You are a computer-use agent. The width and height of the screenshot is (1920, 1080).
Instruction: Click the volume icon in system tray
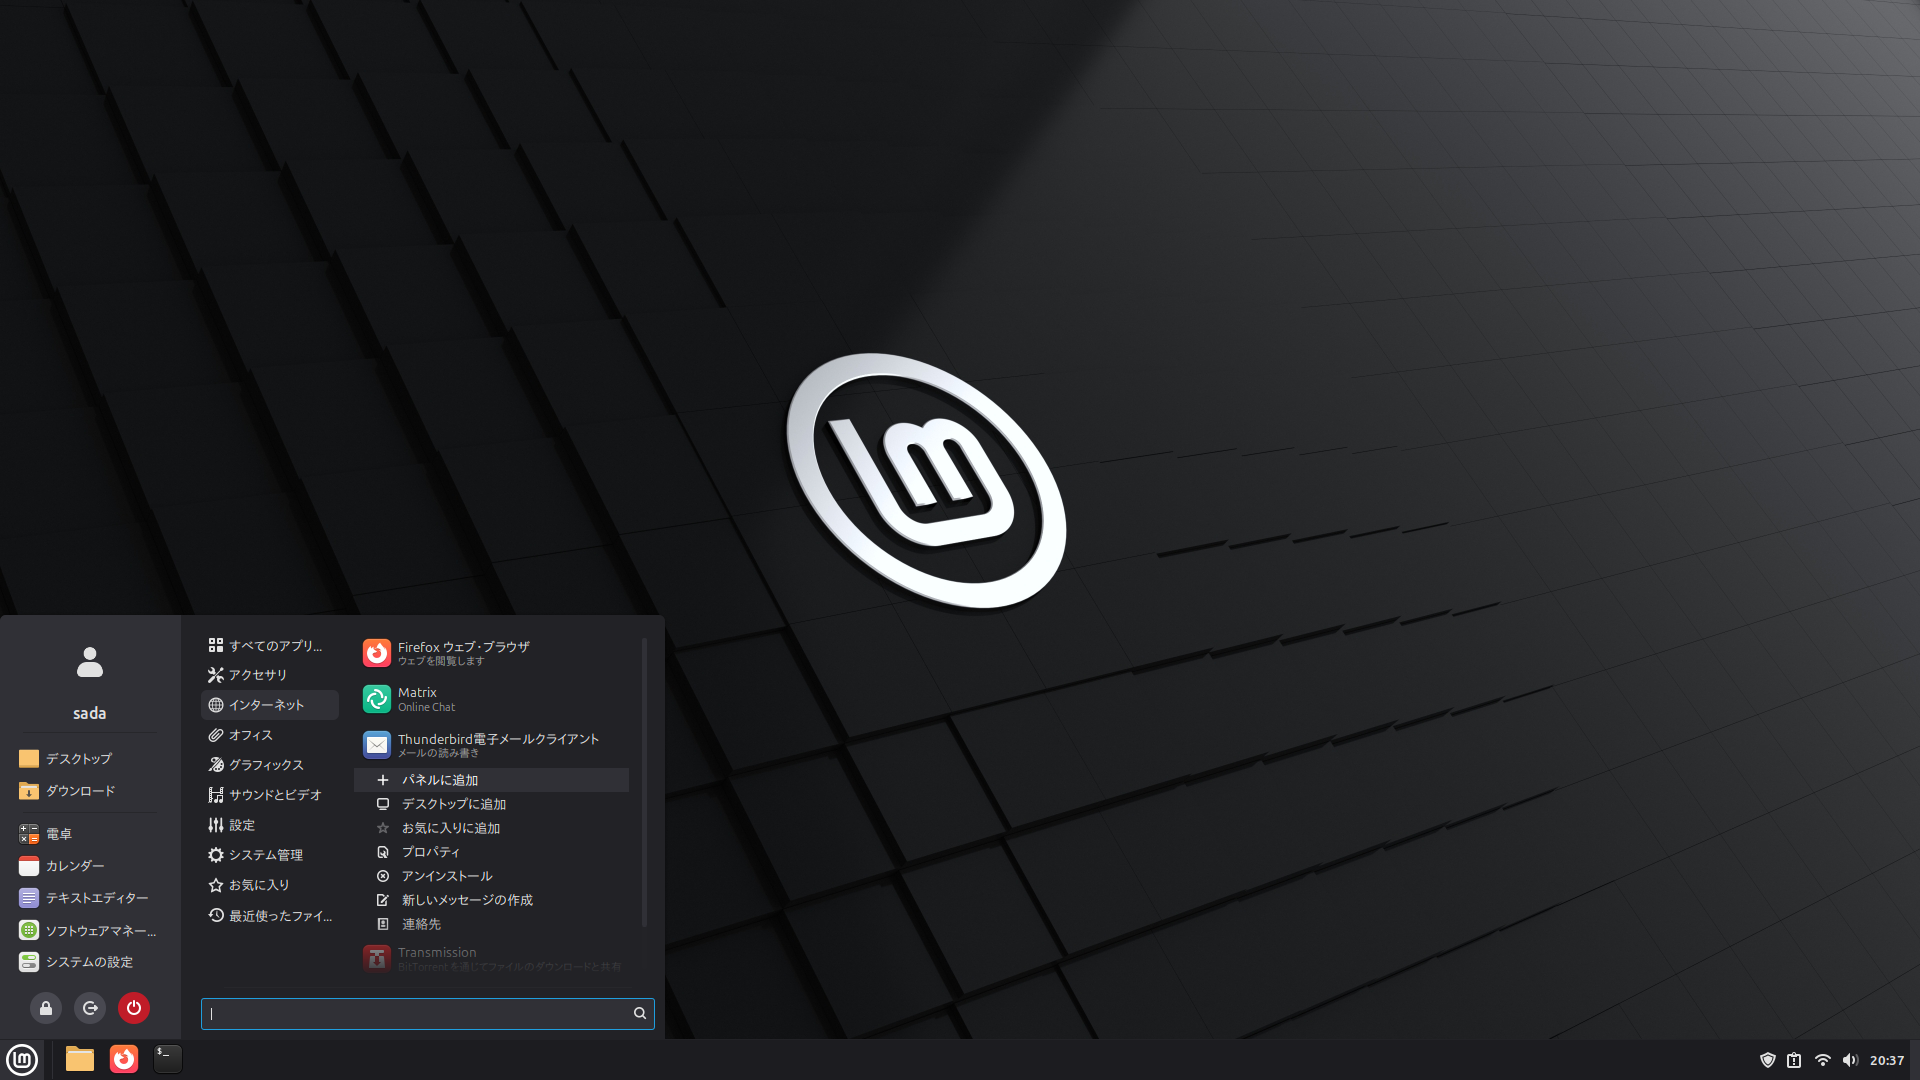click(1849, 1060)
